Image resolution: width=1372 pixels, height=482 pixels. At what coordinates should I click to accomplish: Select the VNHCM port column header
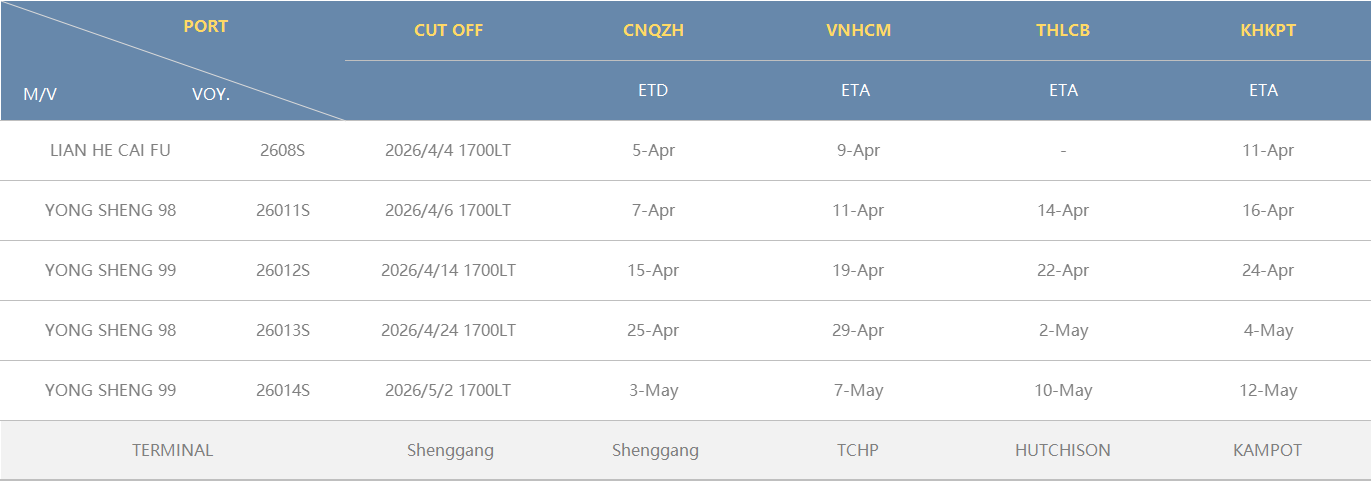coord(858,30)
